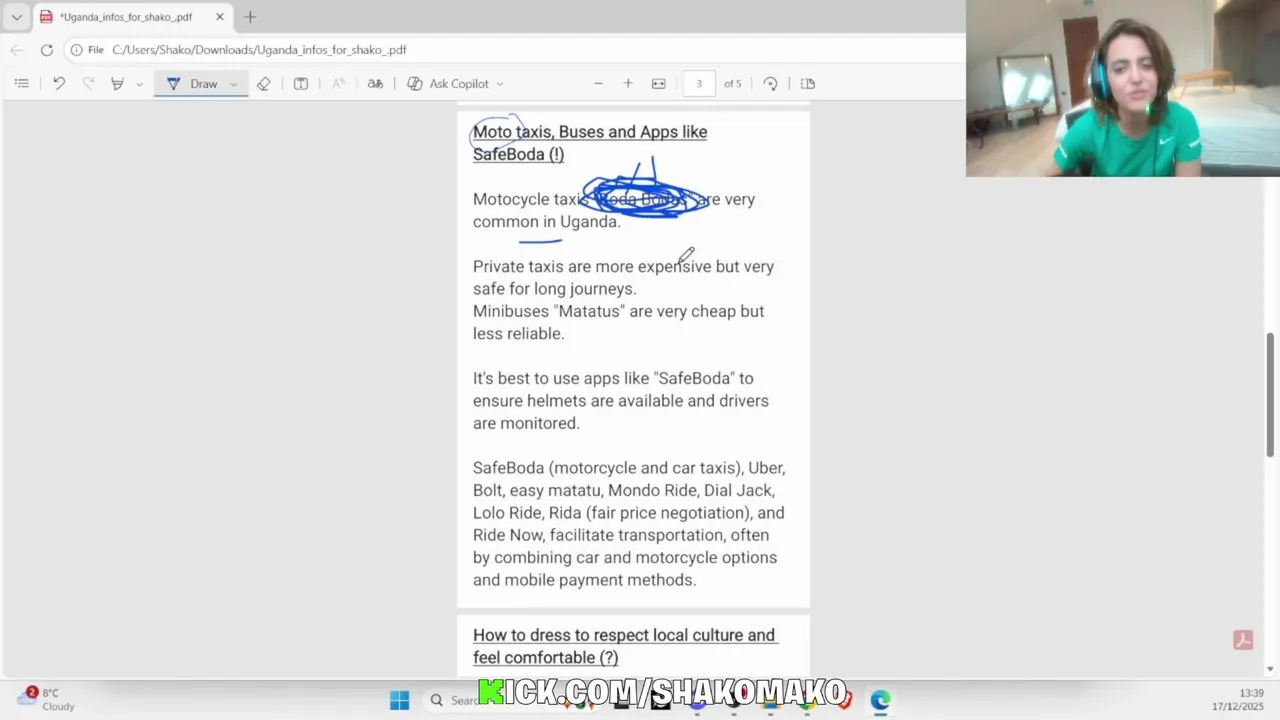
Task: Click the text 'It's best to use apps like'
Action: [561, 379]
